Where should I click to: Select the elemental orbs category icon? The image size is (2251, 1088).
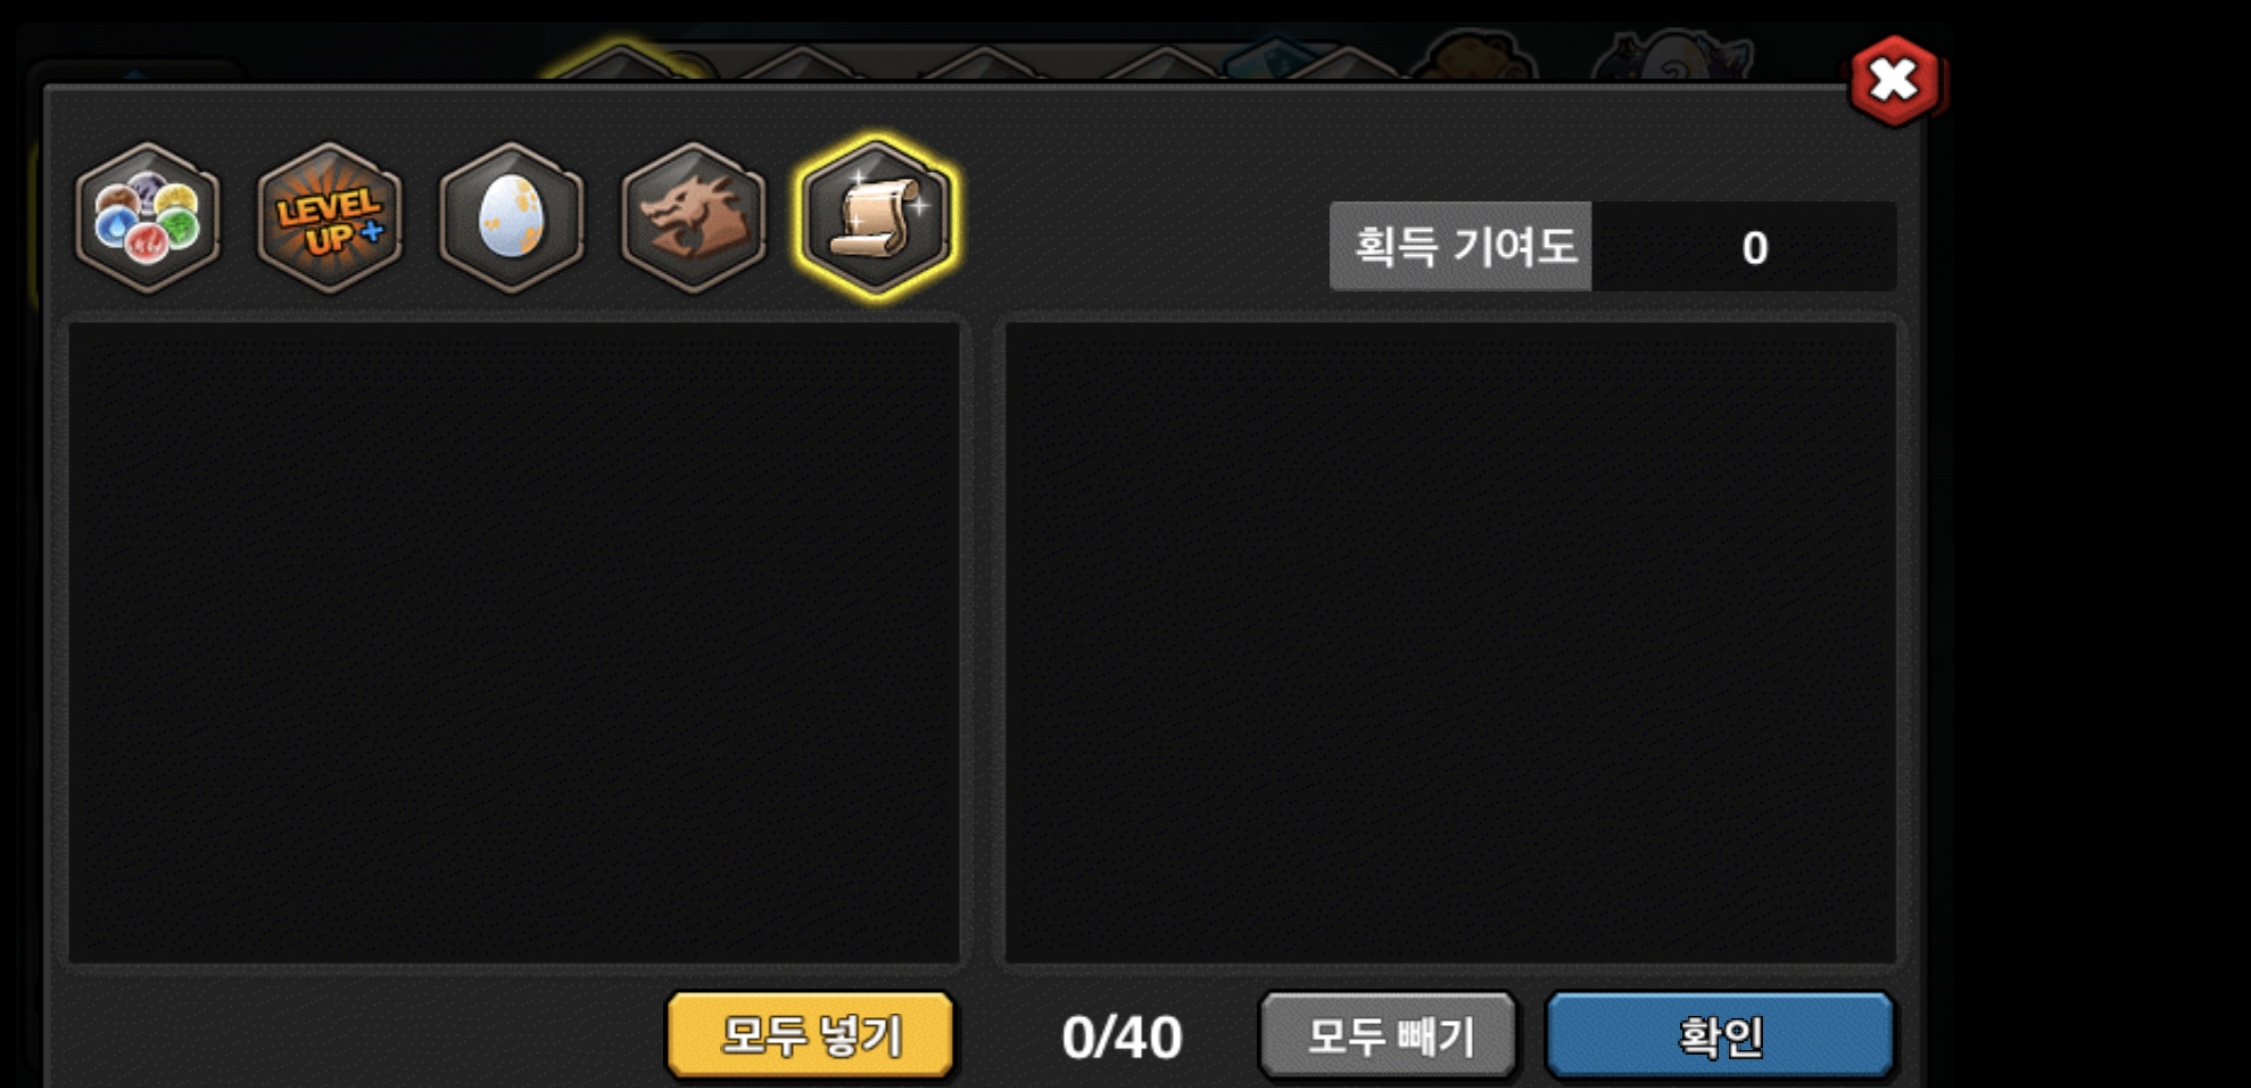click(x=147, y=217)
